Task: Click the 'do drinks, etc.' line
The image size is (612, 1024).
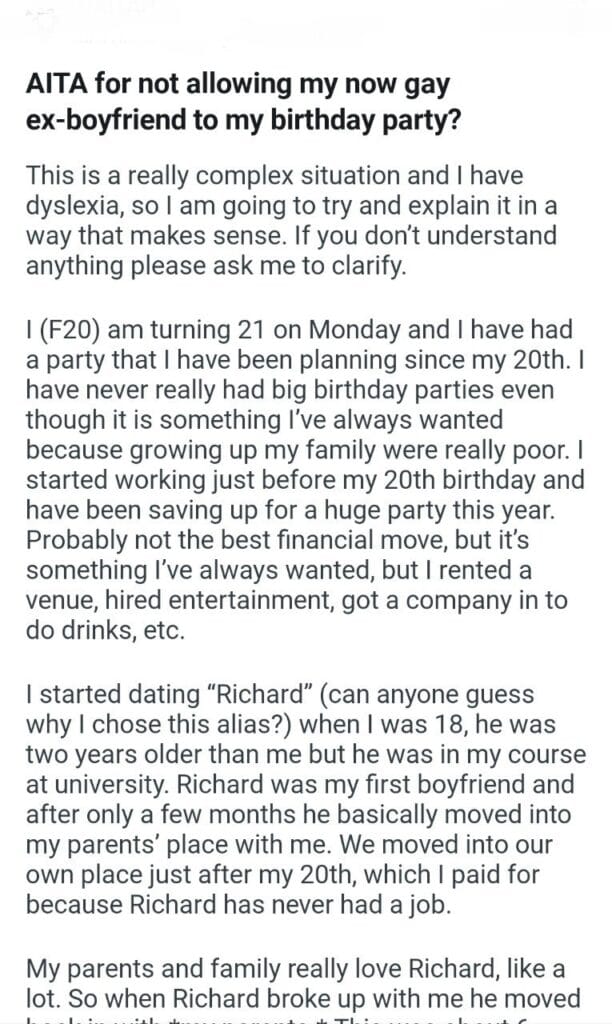Action: 105,630
